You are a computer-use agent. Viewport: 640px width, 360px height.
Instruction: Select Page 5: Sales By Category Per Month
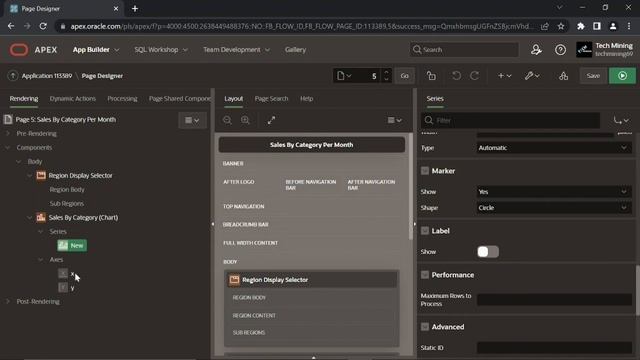coord(66,120)
